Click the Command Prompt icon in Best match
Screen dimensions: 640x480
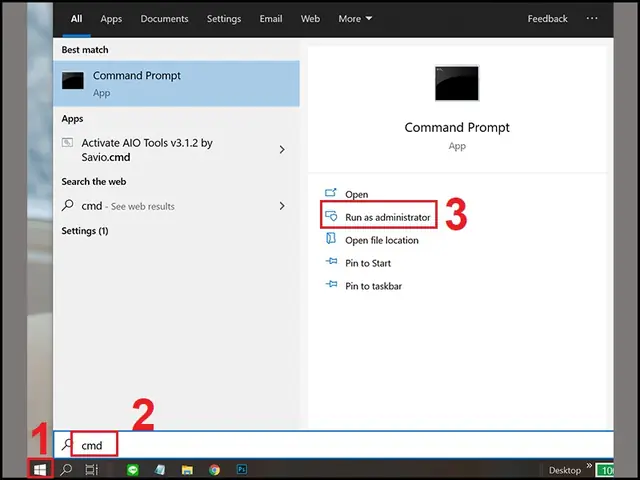pyautogui.click(x=73, y=80)
